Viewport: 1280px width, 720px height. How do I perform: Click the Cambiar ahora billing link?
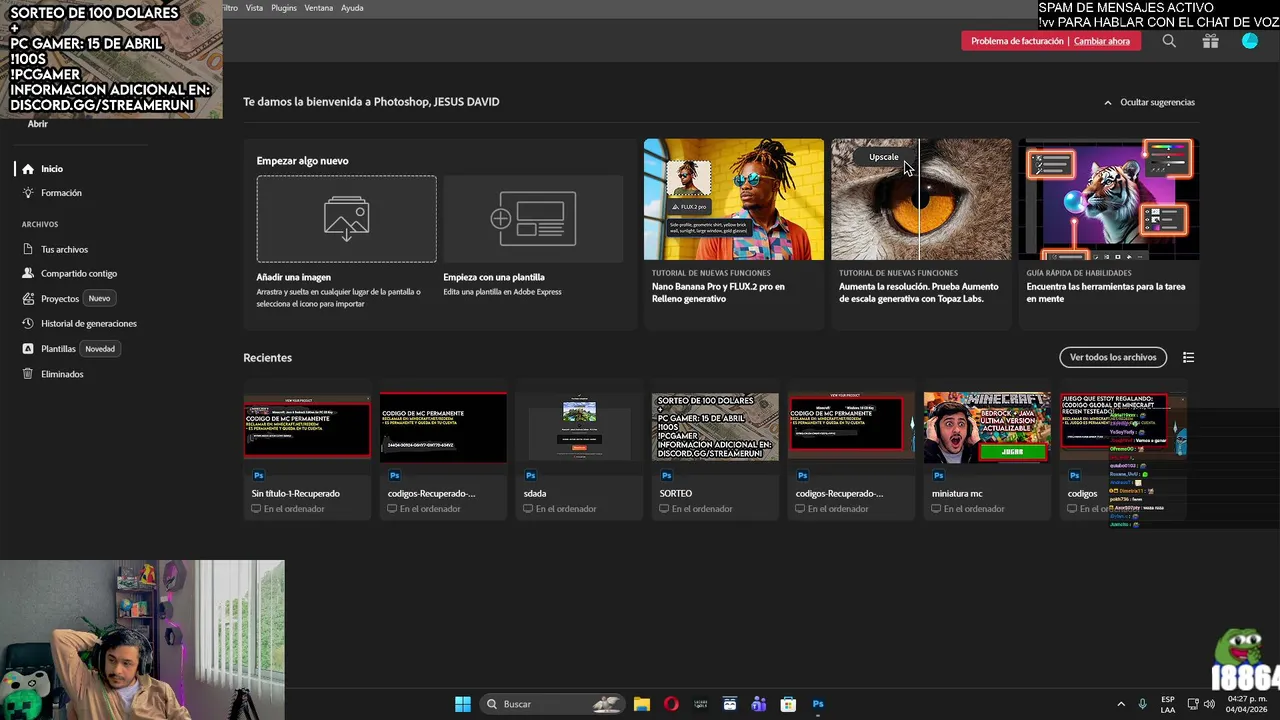click(x=1102, y=41)
